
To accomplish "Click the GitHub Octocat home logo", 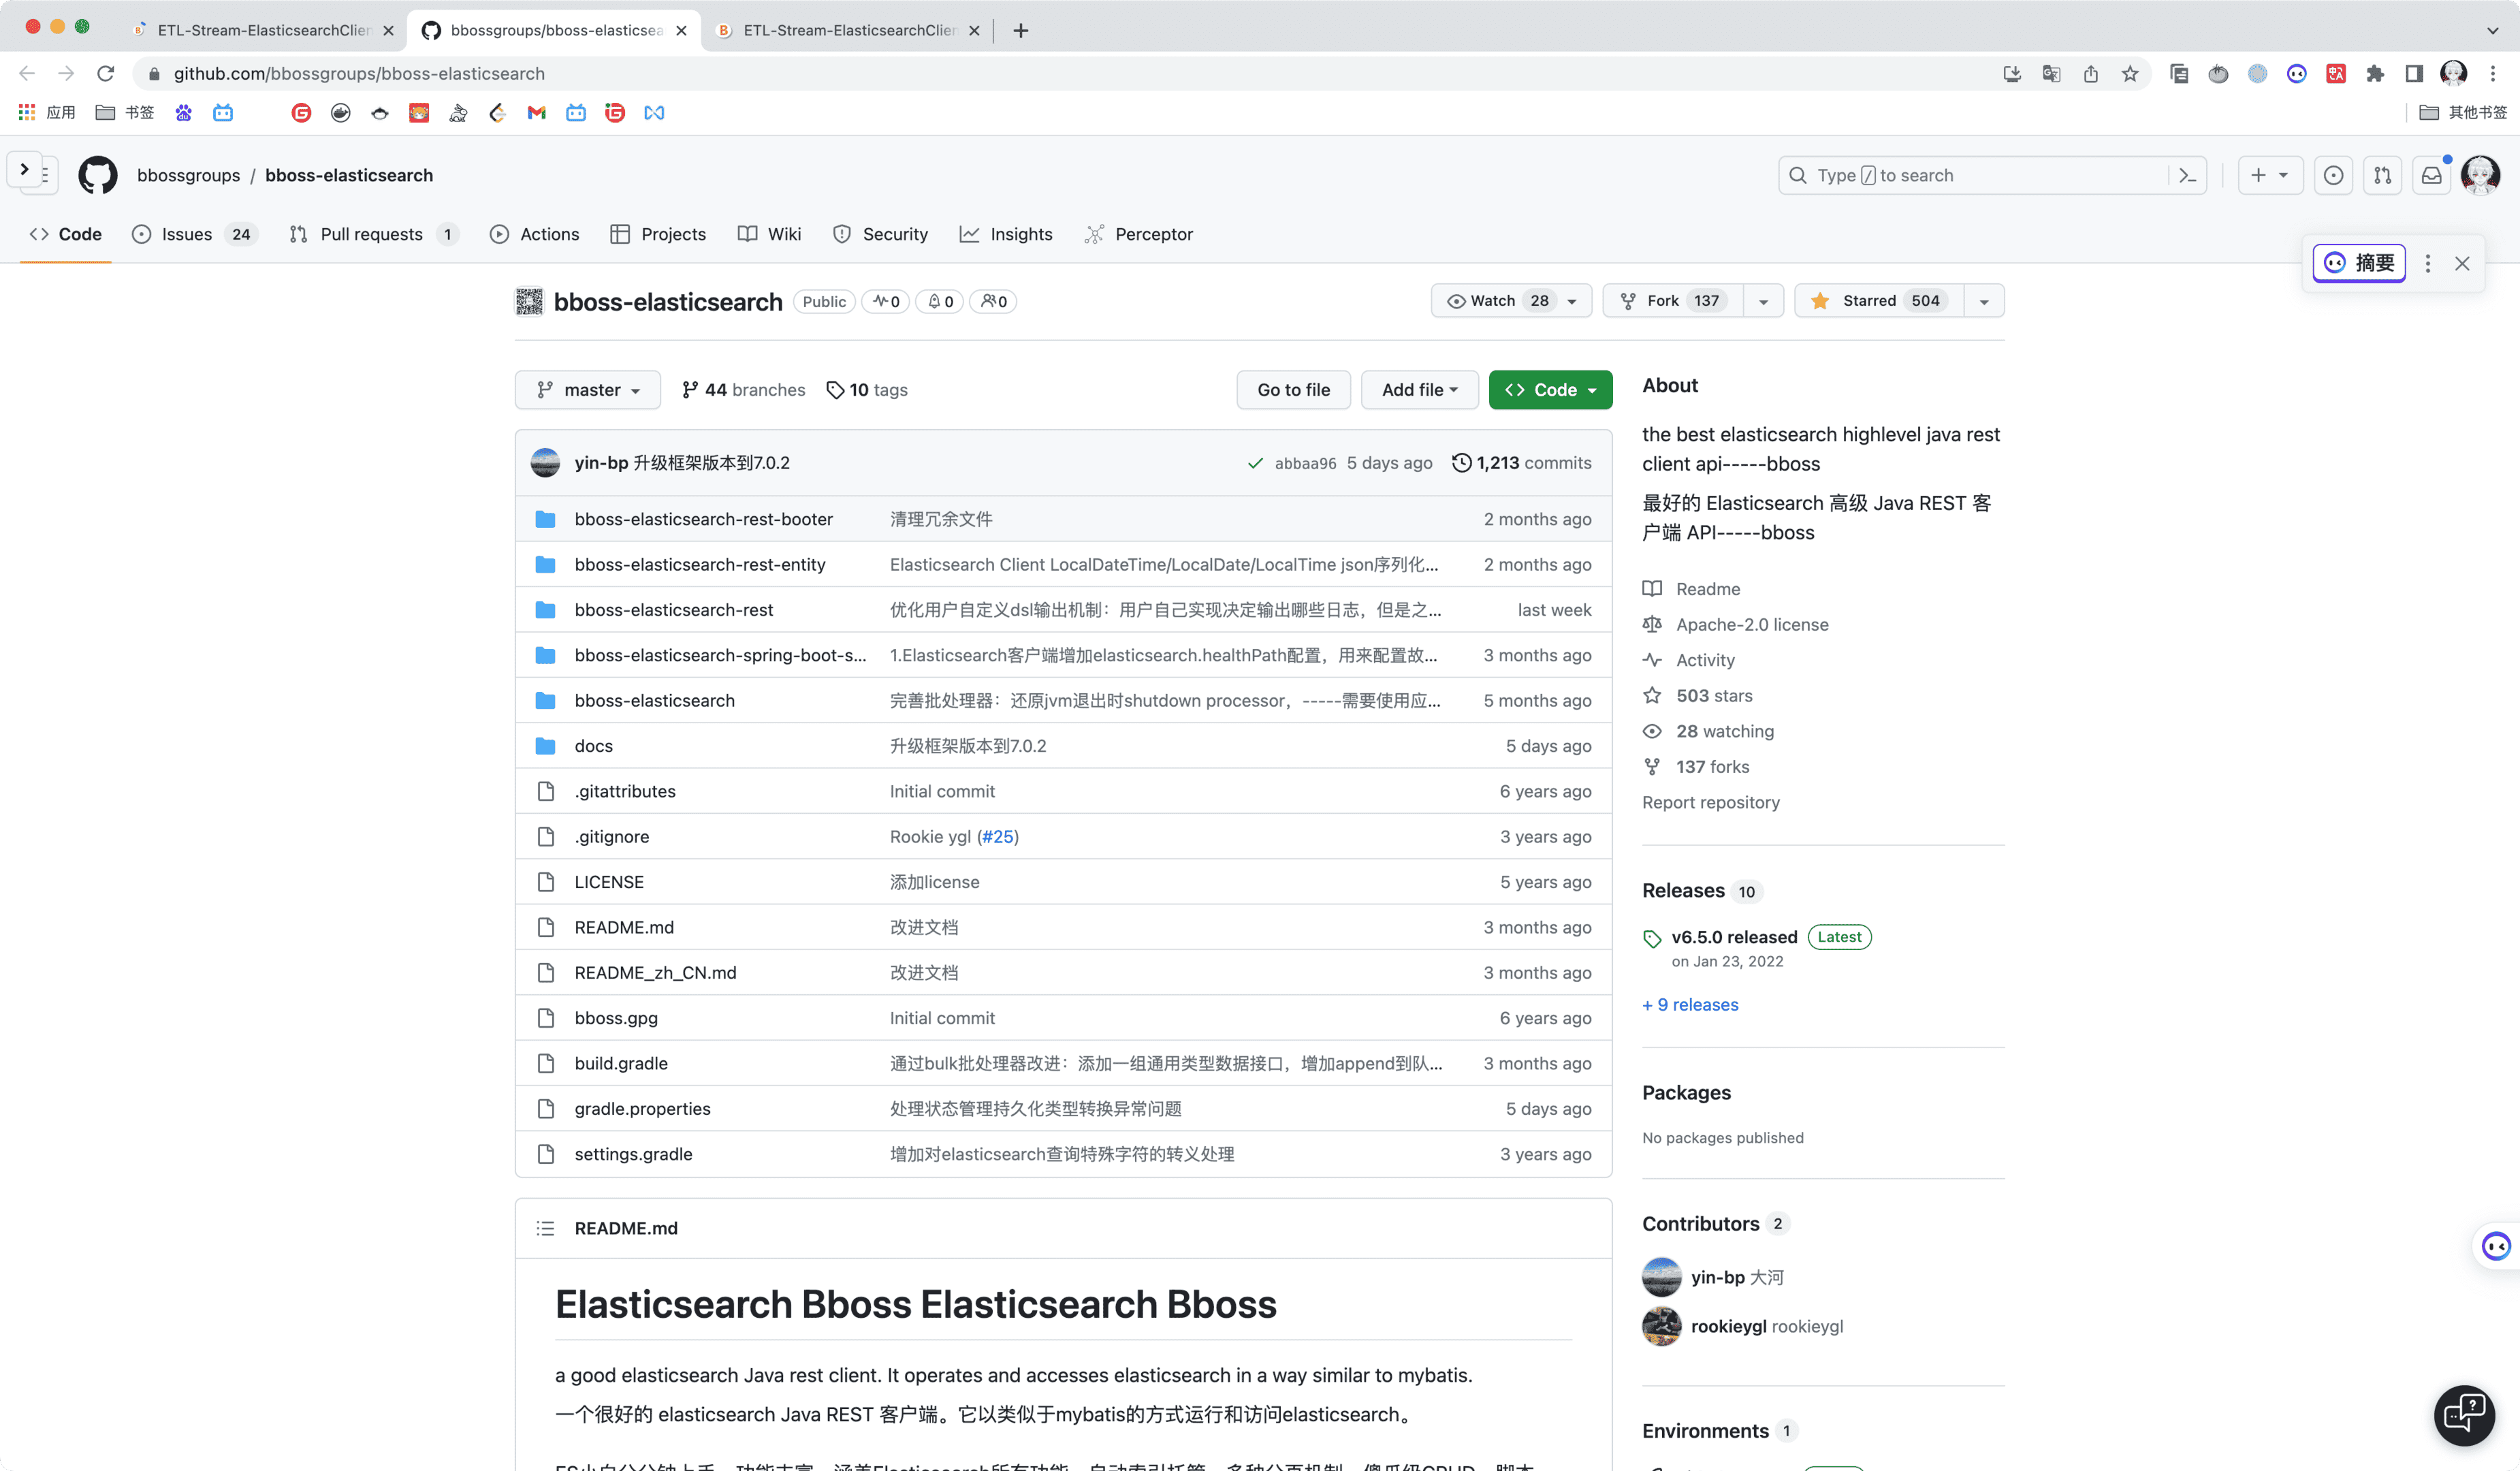I will pos(97,175).
